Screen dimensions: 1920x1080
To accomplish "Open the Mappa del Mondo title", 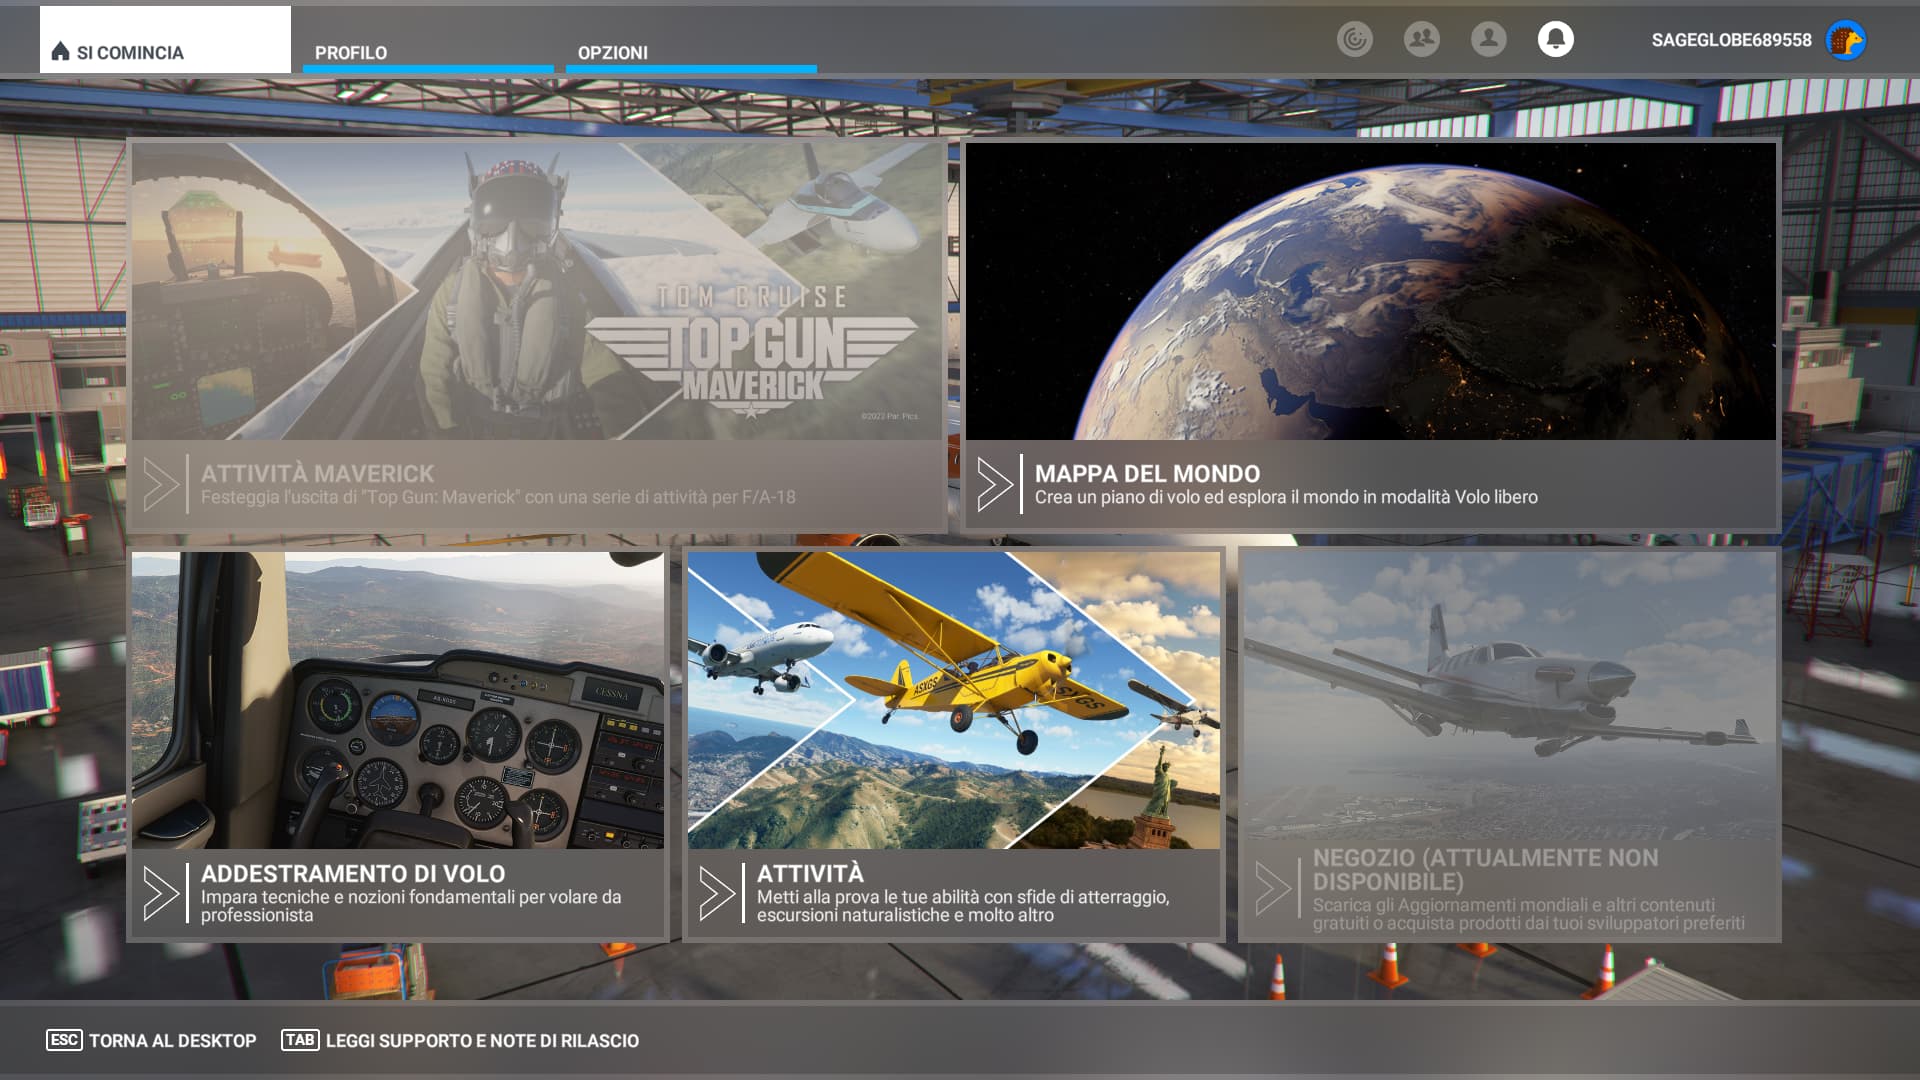I will pos(1147,473).
